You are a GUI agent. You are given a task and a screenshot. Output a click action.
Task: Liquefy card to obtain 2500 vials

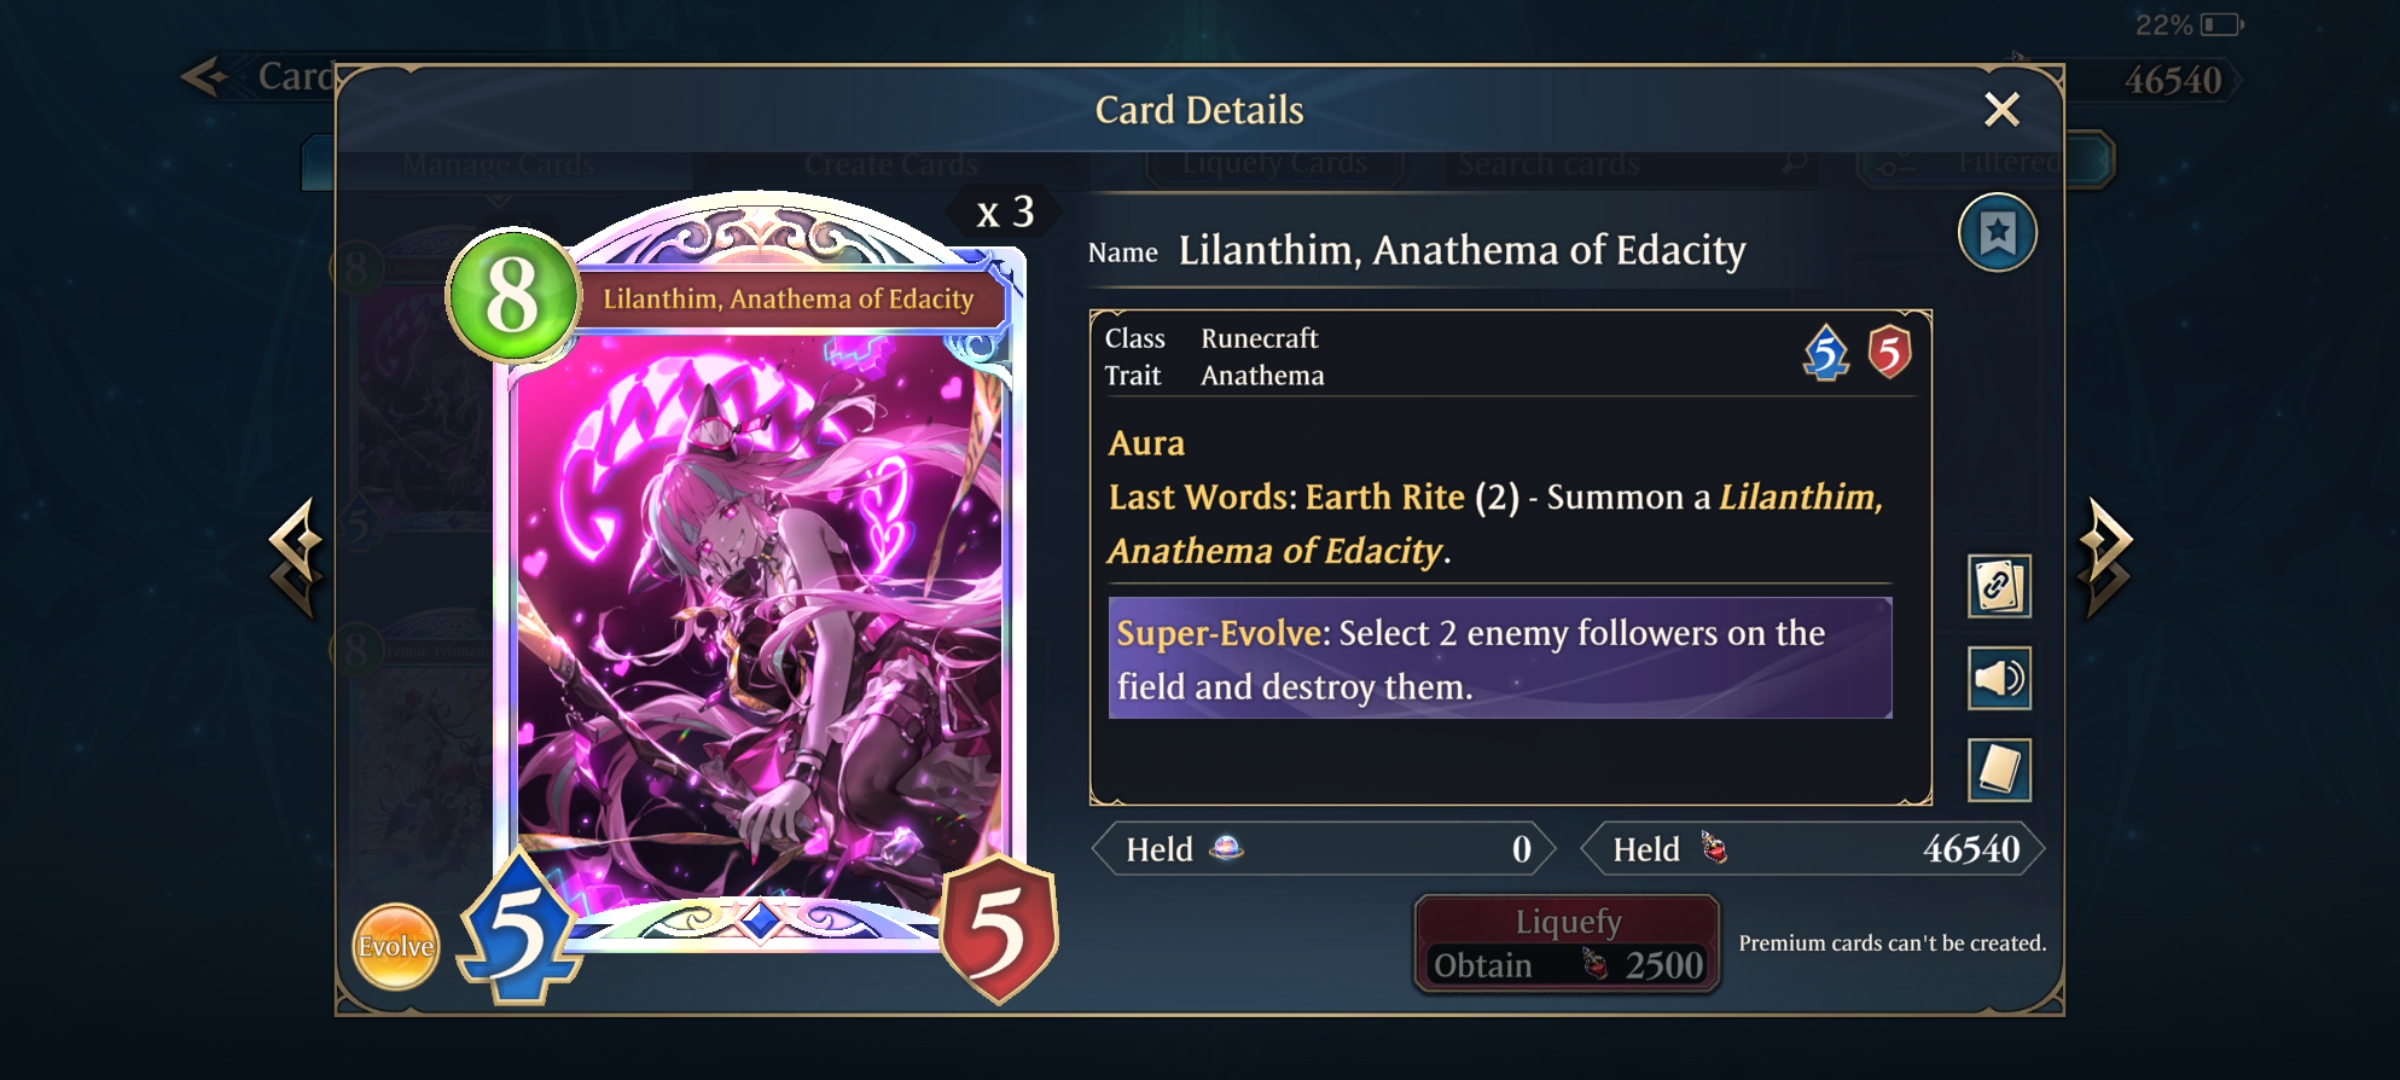(x=1567, y=944)
